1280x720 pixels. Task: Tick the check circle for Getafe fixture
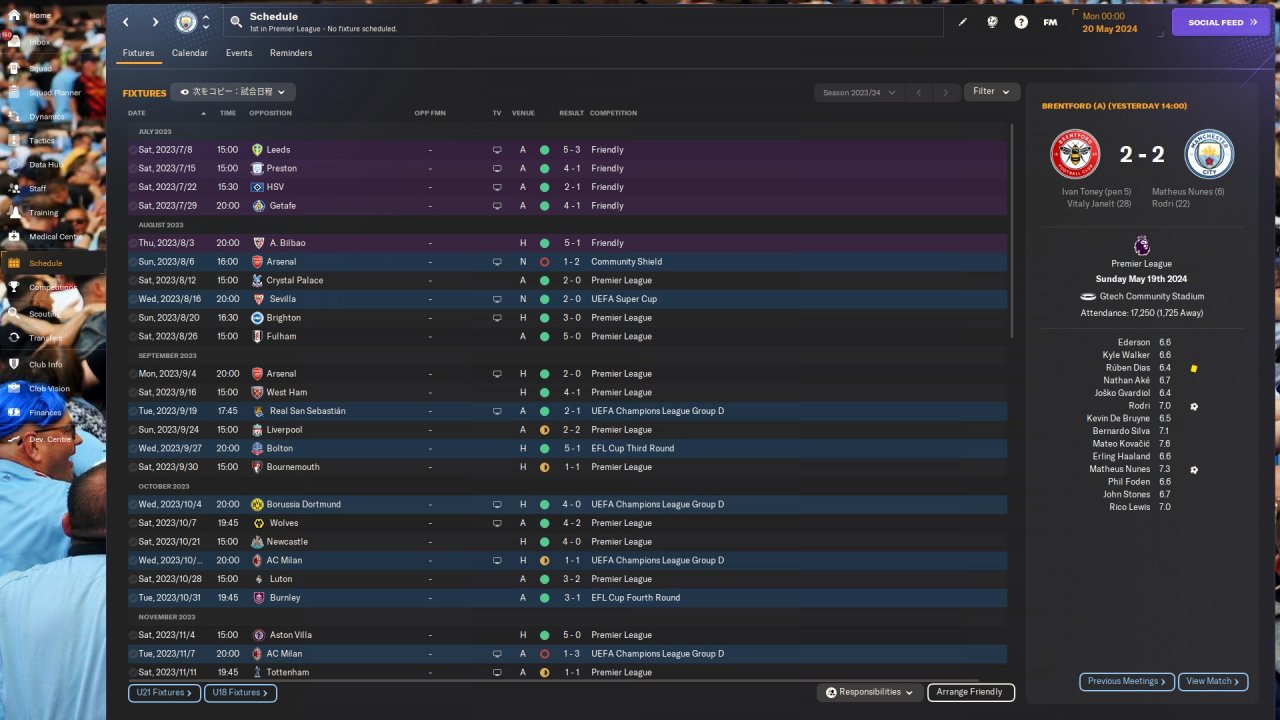pyautogui.click(x=133, y=206)
